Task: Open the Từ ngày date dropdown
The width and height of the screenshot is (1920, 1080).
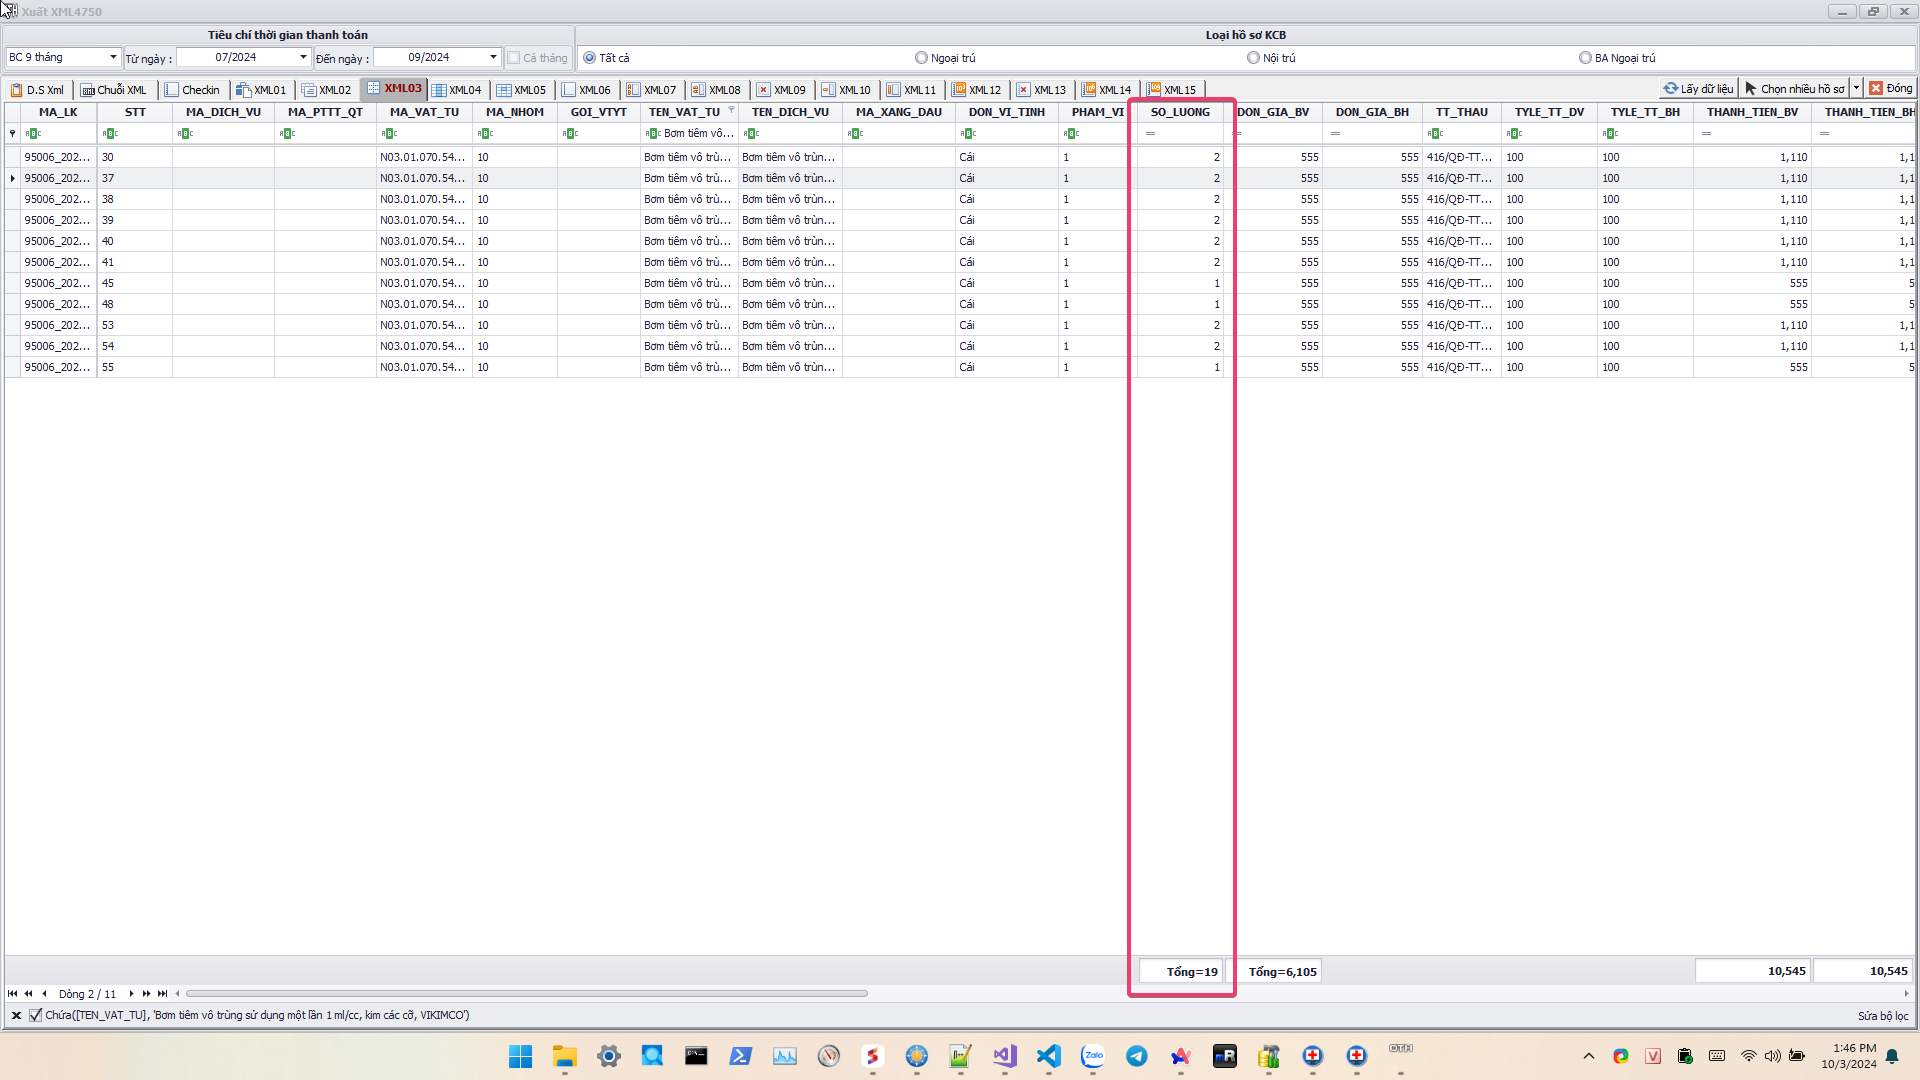Action: tap(303, 58)
